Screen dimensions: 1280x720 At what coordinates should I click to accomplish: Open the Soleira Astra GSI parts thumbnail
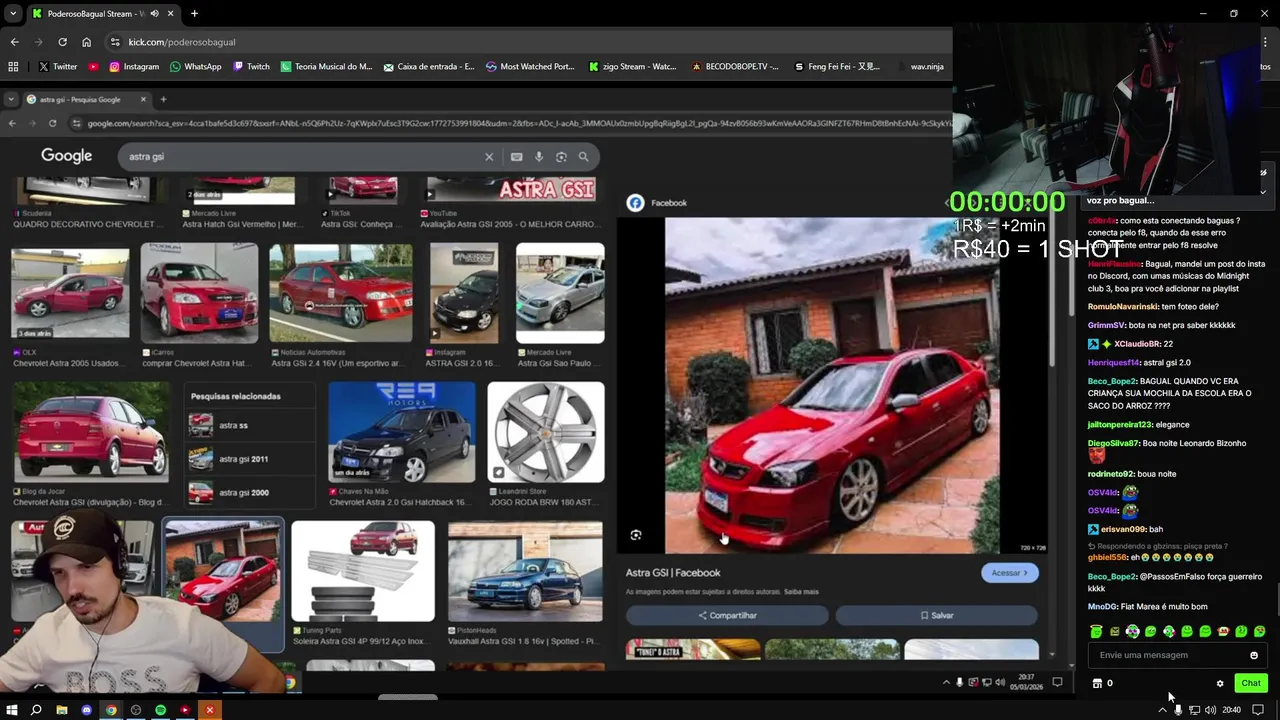pos(363,572)
